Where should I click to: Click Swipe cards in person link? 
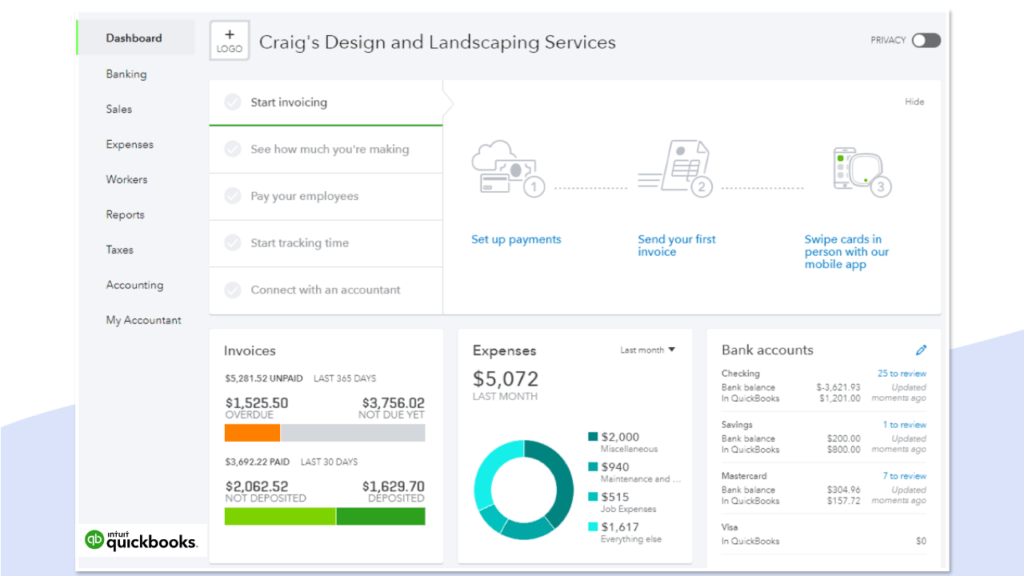[846, 251]
